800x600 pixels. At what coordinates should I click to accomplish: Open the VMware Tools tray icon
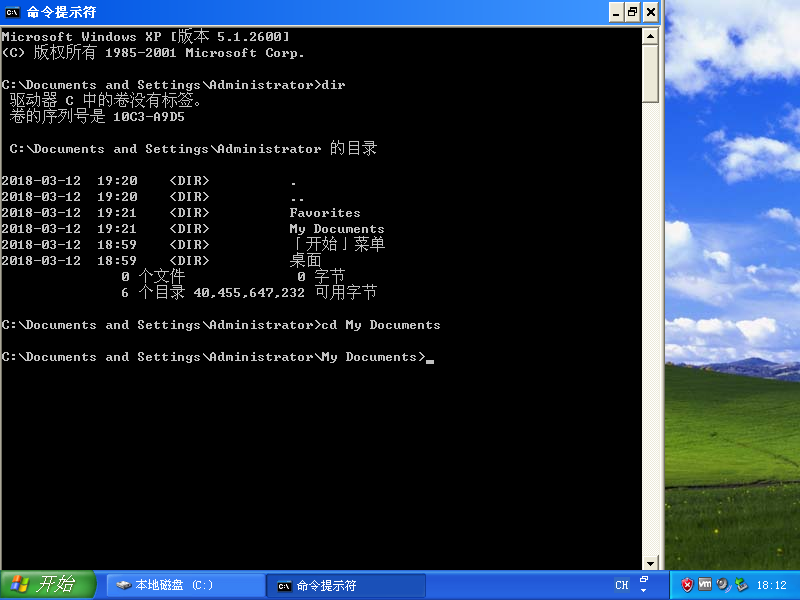705,584
